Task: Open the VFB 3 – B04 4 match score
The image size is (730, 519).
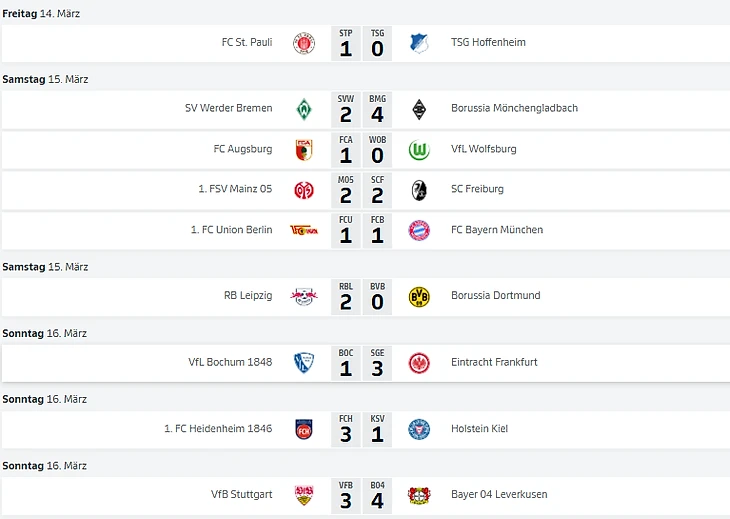Action: click(361, 496)
